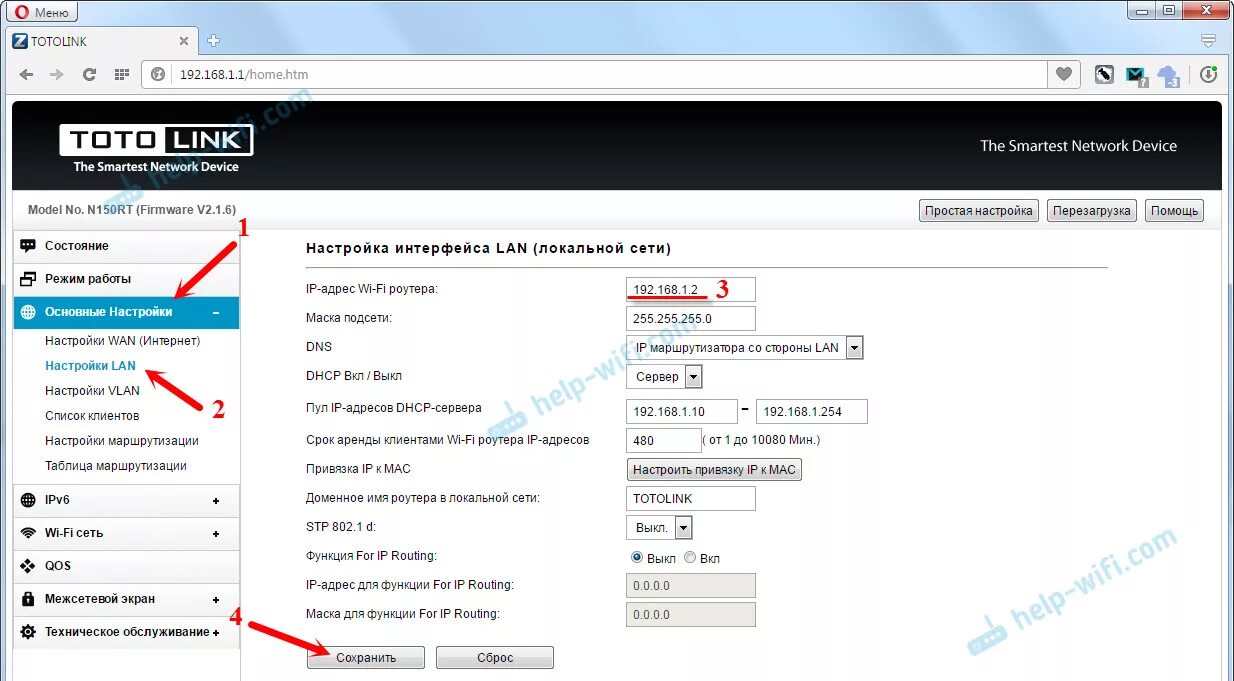Click the IP Routing mask field 0.0.0.0
The image size is (1234, 681).
pyautogui.click(x=691, y=615)
